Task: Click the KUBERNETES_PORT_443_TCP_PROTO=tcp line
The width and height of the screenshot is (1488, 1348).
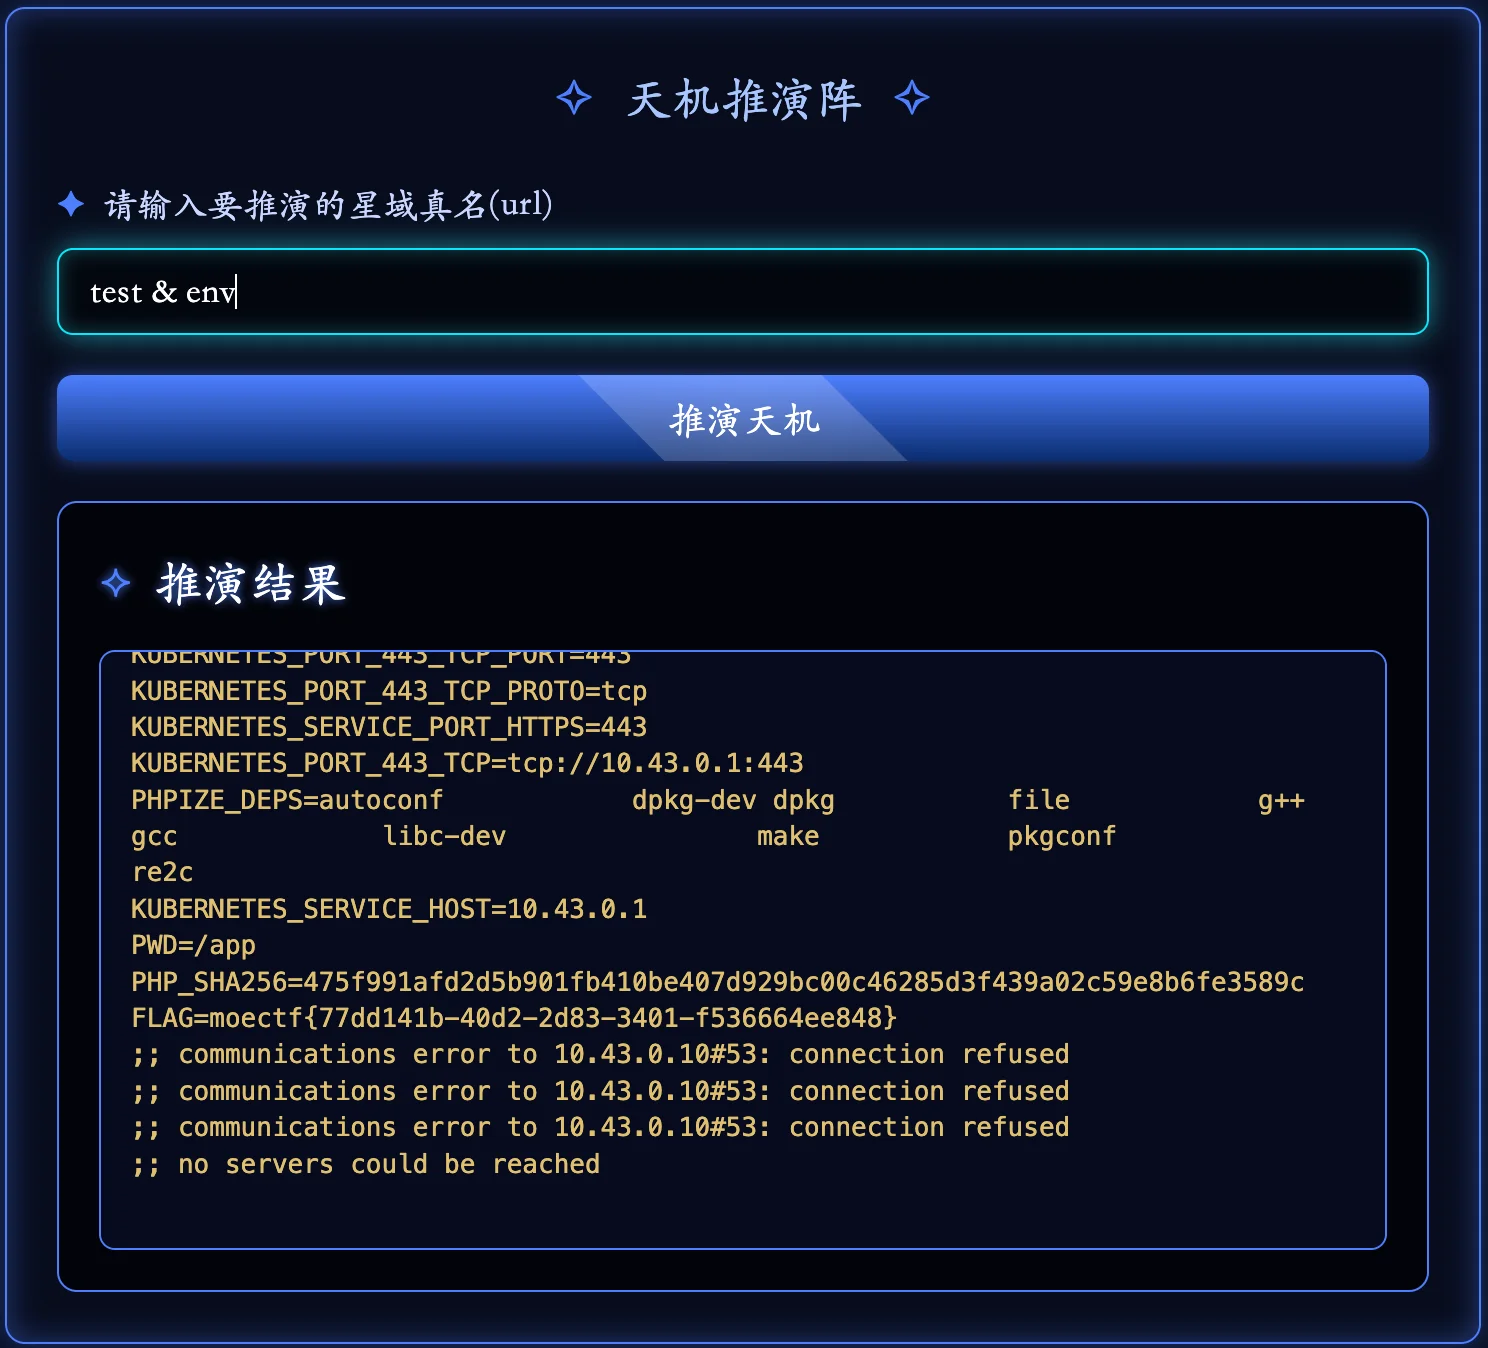Action: [x=389, y=691]
